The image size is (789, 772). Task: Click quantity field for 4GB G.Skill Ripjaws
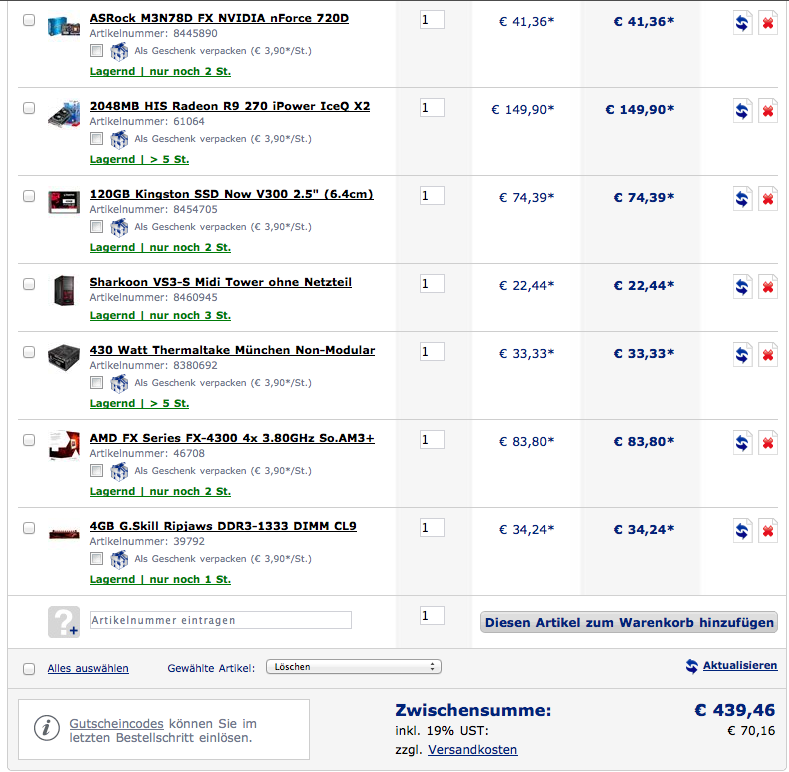[x=432, y=528]
